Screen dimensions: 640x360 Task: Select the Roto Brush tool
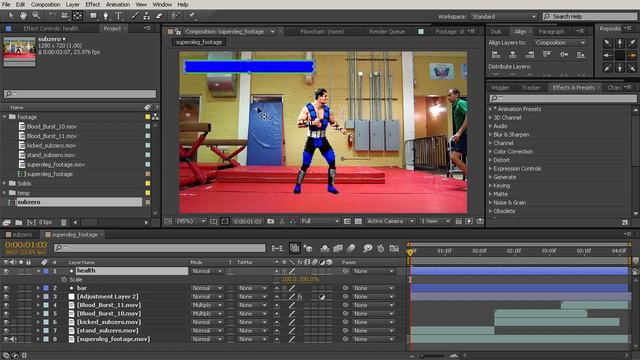(175, 16)
